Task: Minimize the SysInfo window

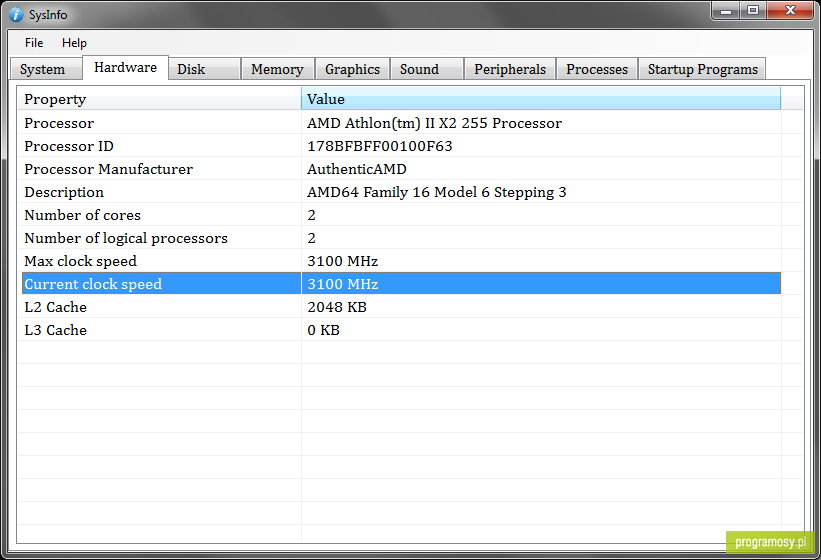Action: point(726,10)
